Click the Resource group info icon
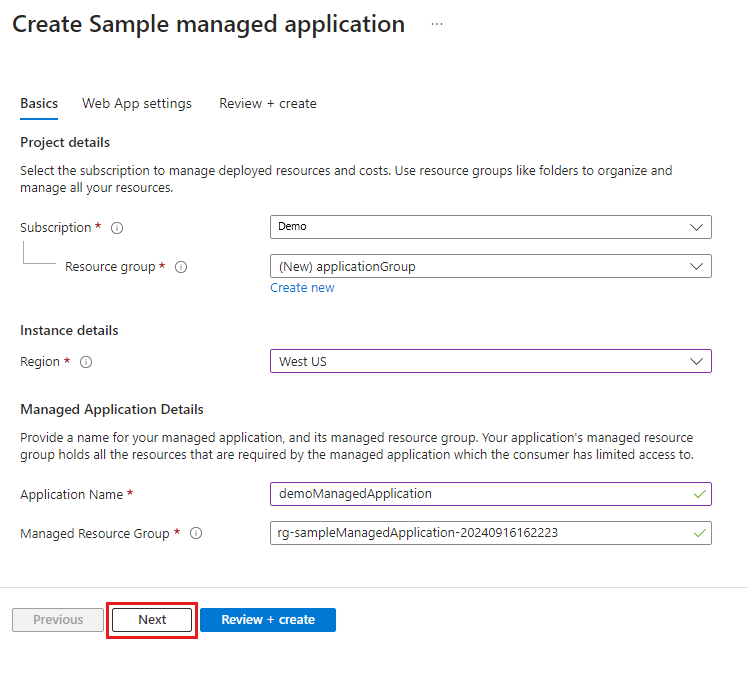 coord(181,267)
